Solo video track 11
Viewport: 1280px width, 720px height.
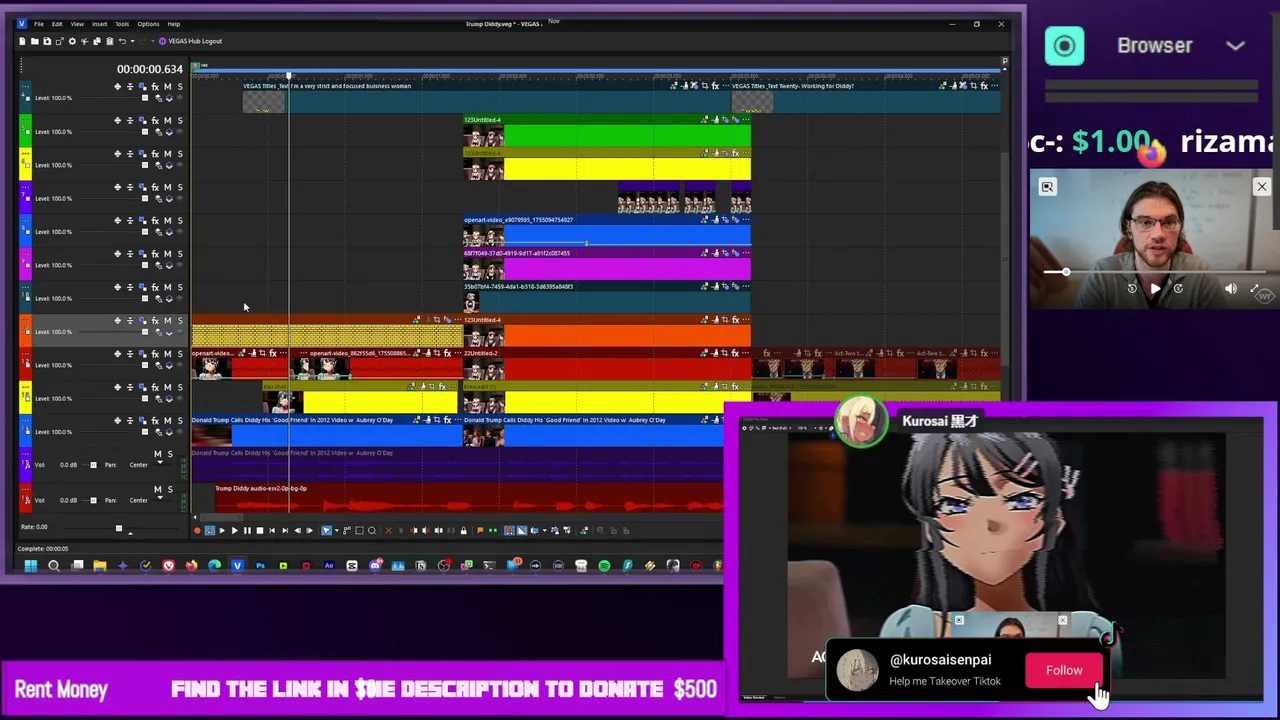point(180,320)
